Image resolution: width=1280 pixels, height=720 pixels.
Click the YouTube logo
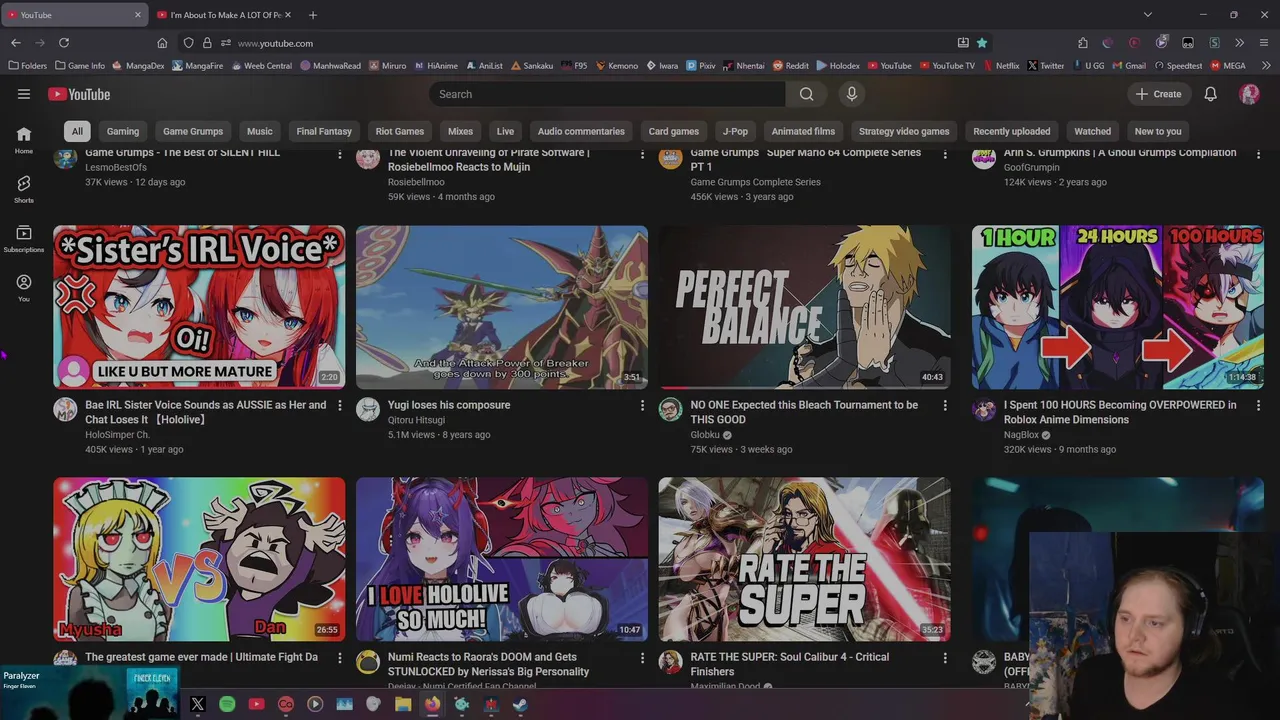pyautogui.click(x=79, y=94)
